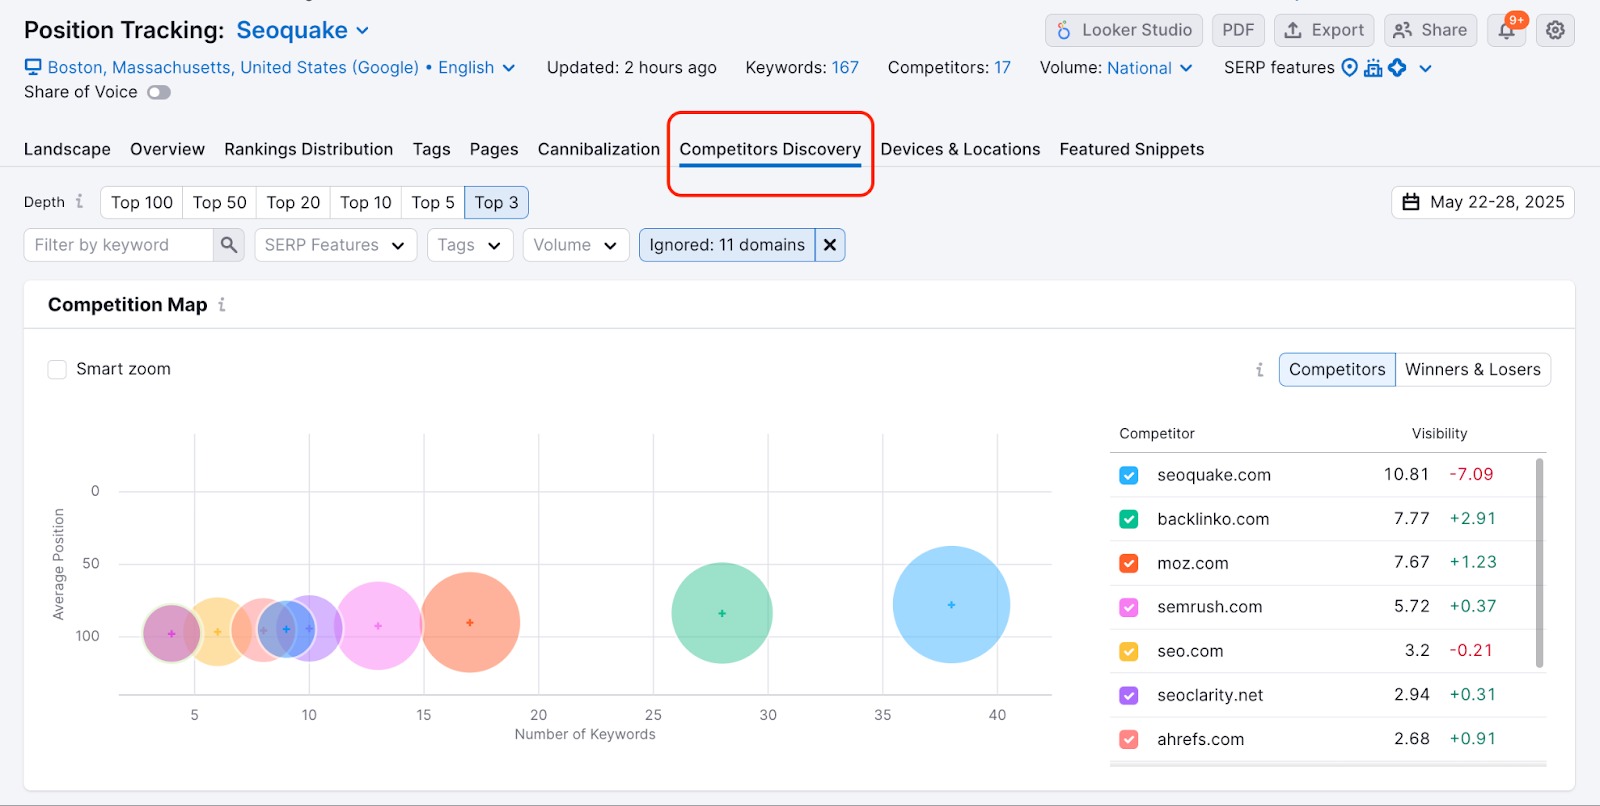Click the keyword filter search magnifier icon
Image resolution: width=1600 pixels, height=806 pixels.
(228, 245)
